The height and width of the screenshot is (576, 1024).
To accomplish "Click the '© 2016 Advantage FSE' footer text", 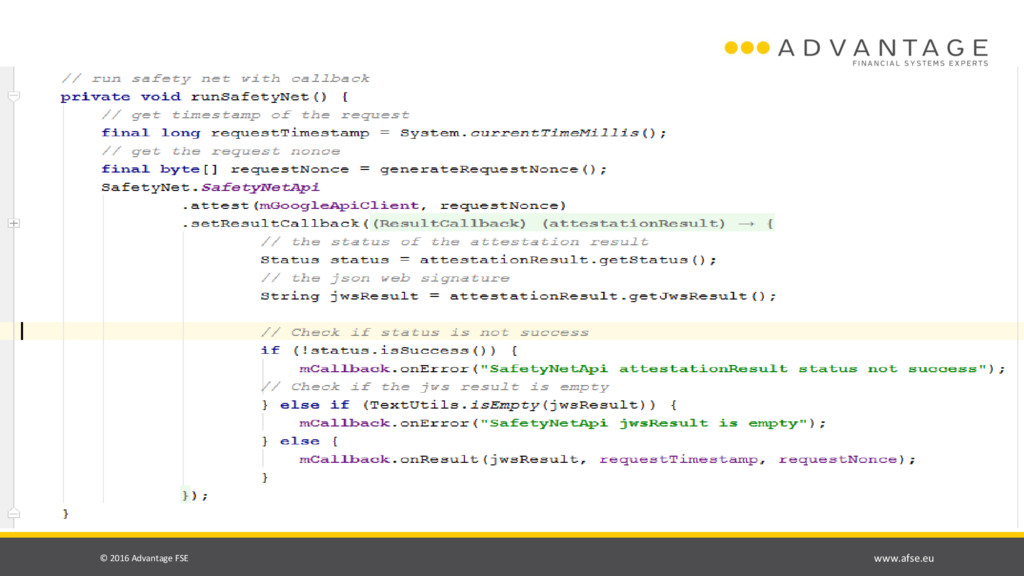I will pos(144,558).
